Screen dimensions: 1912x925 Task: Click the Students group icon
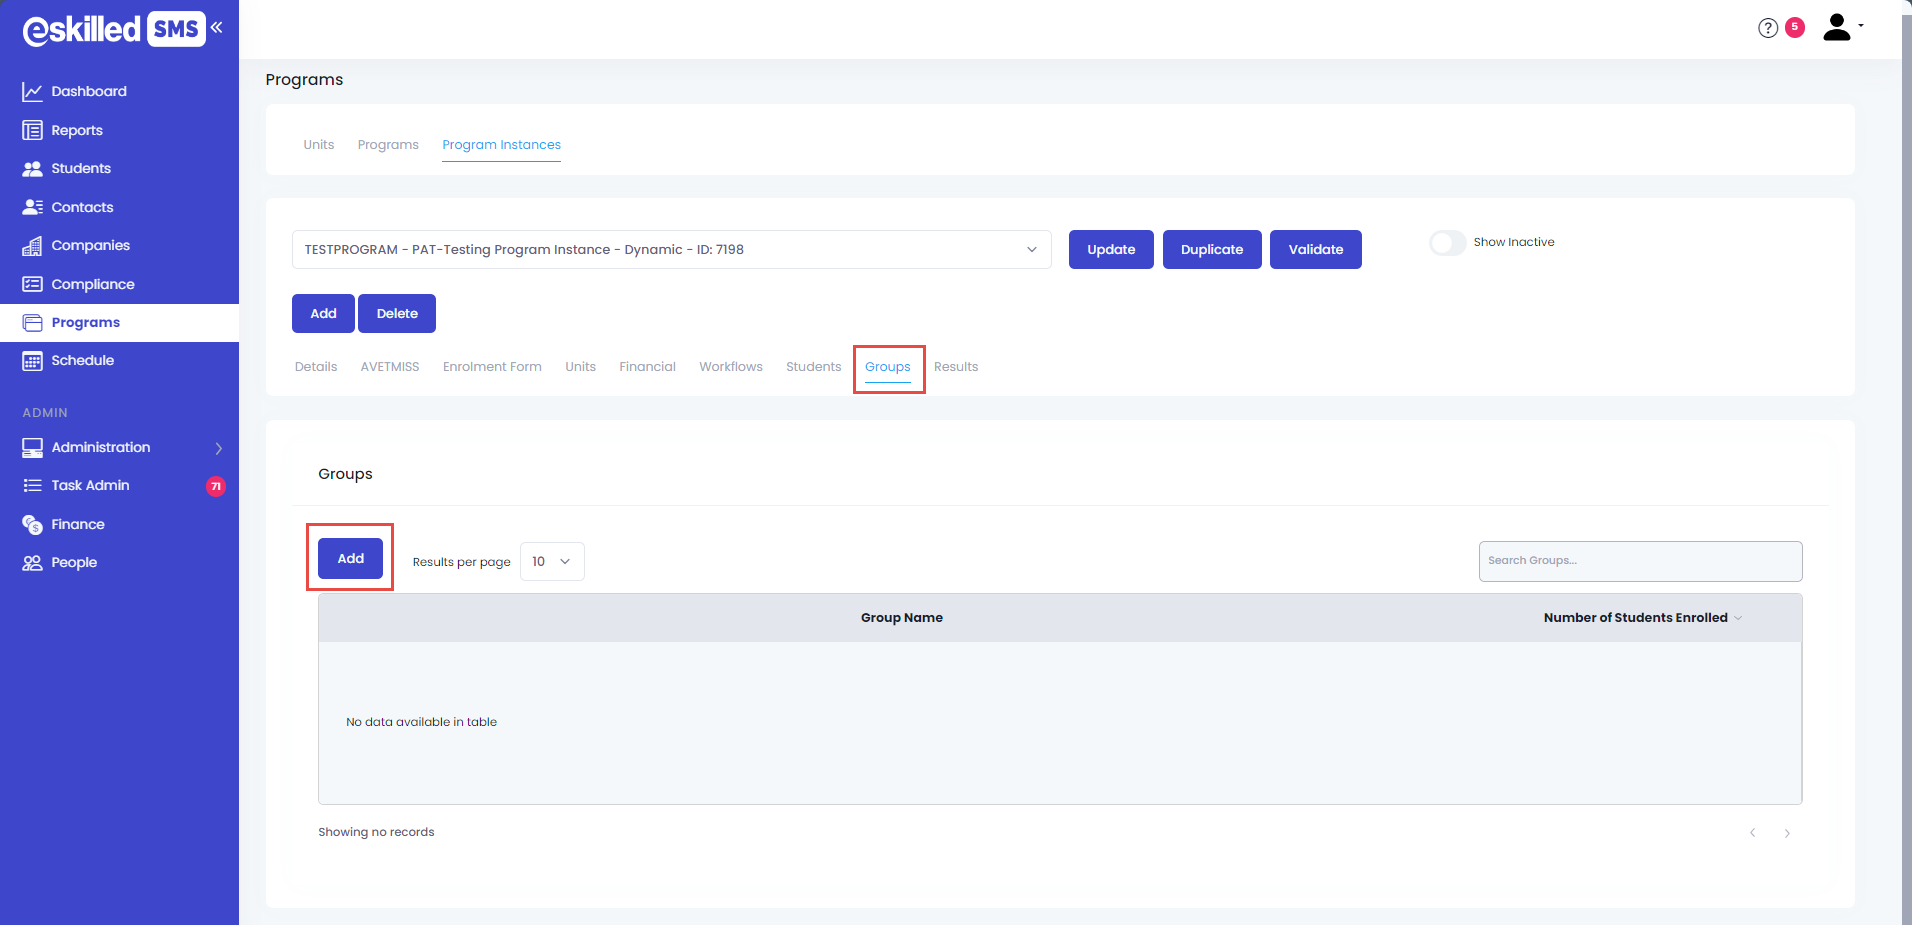pyautogui.click(x=32, y=169)
